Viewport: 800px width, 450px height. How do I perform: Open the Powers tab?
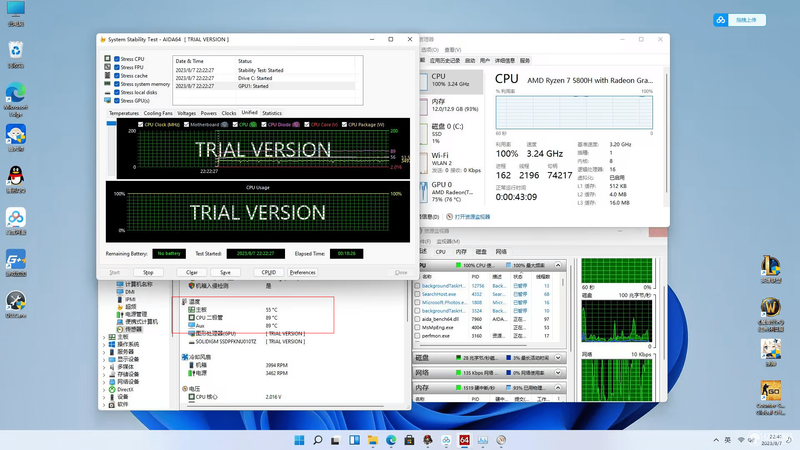click(x=209, y=113)
